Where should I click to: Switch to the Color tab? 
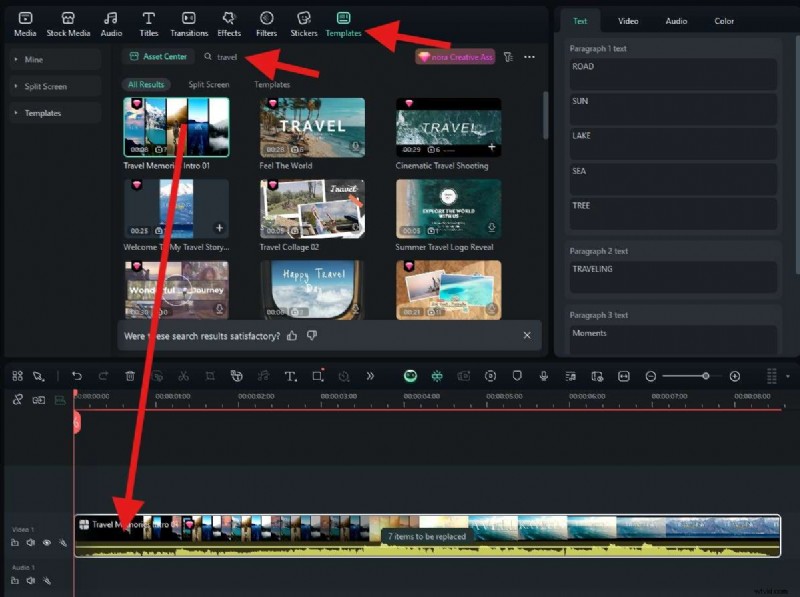coord(723,20)
